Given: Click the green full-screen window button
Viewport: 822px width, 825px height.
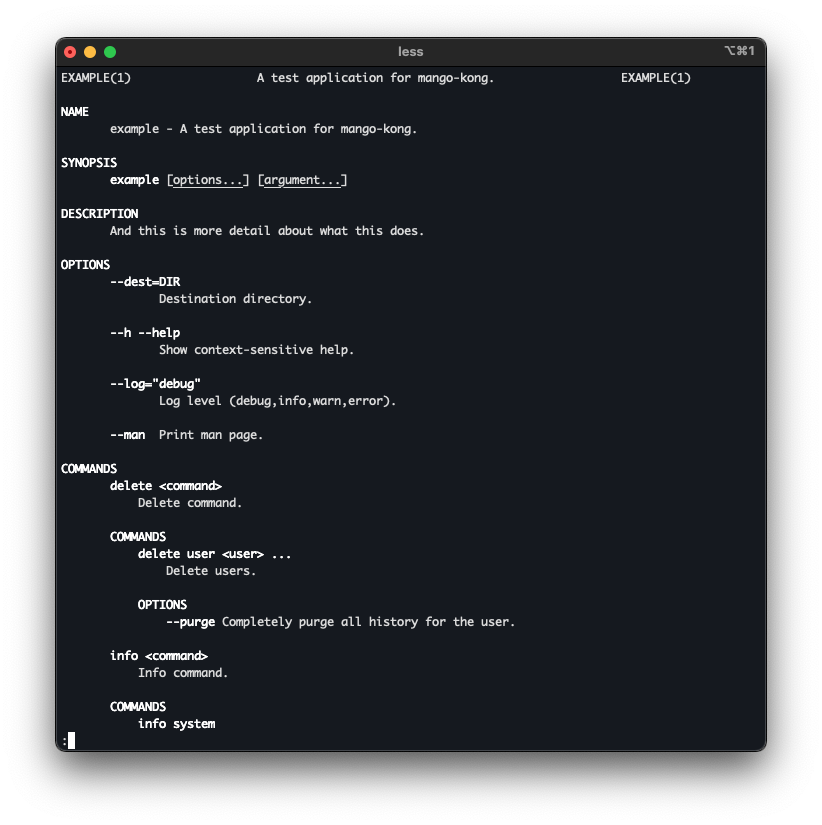Looking at the screenshot, I should click(110, 52).
